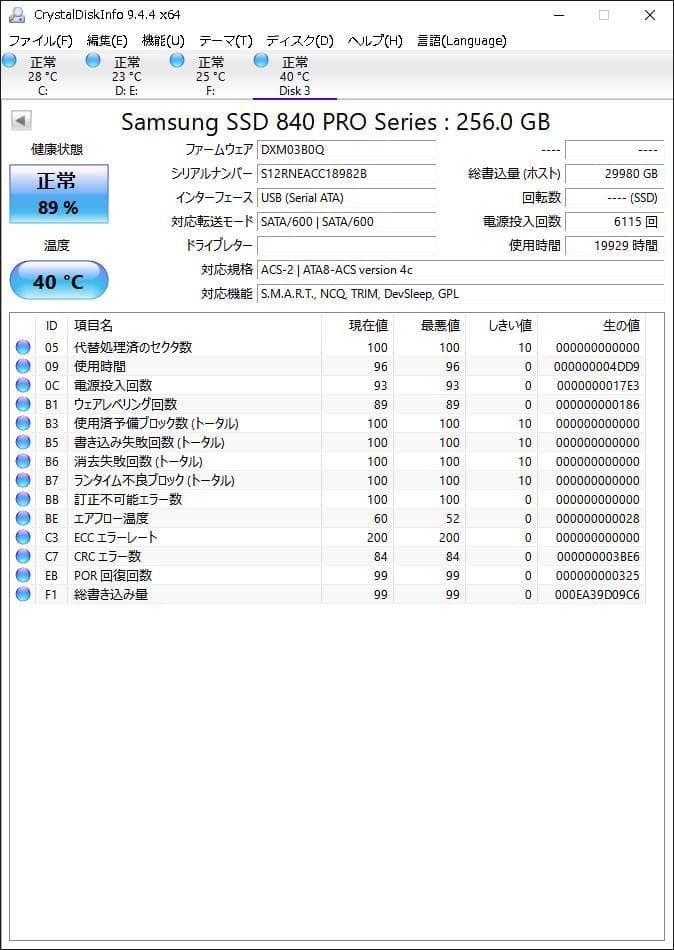Click power-on count value 6115 回

tap(615, 222)
